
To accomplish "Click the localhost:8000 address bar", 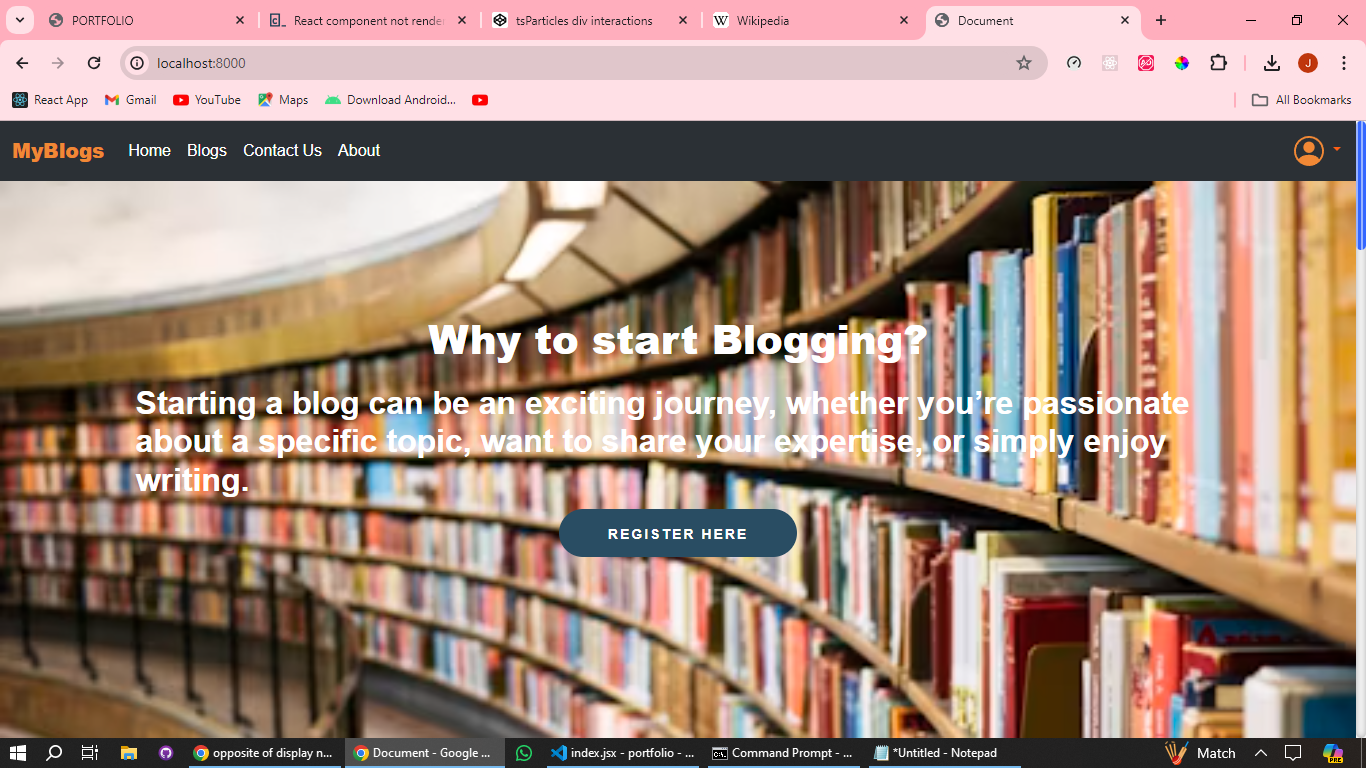I will click(x=580, y=63).
